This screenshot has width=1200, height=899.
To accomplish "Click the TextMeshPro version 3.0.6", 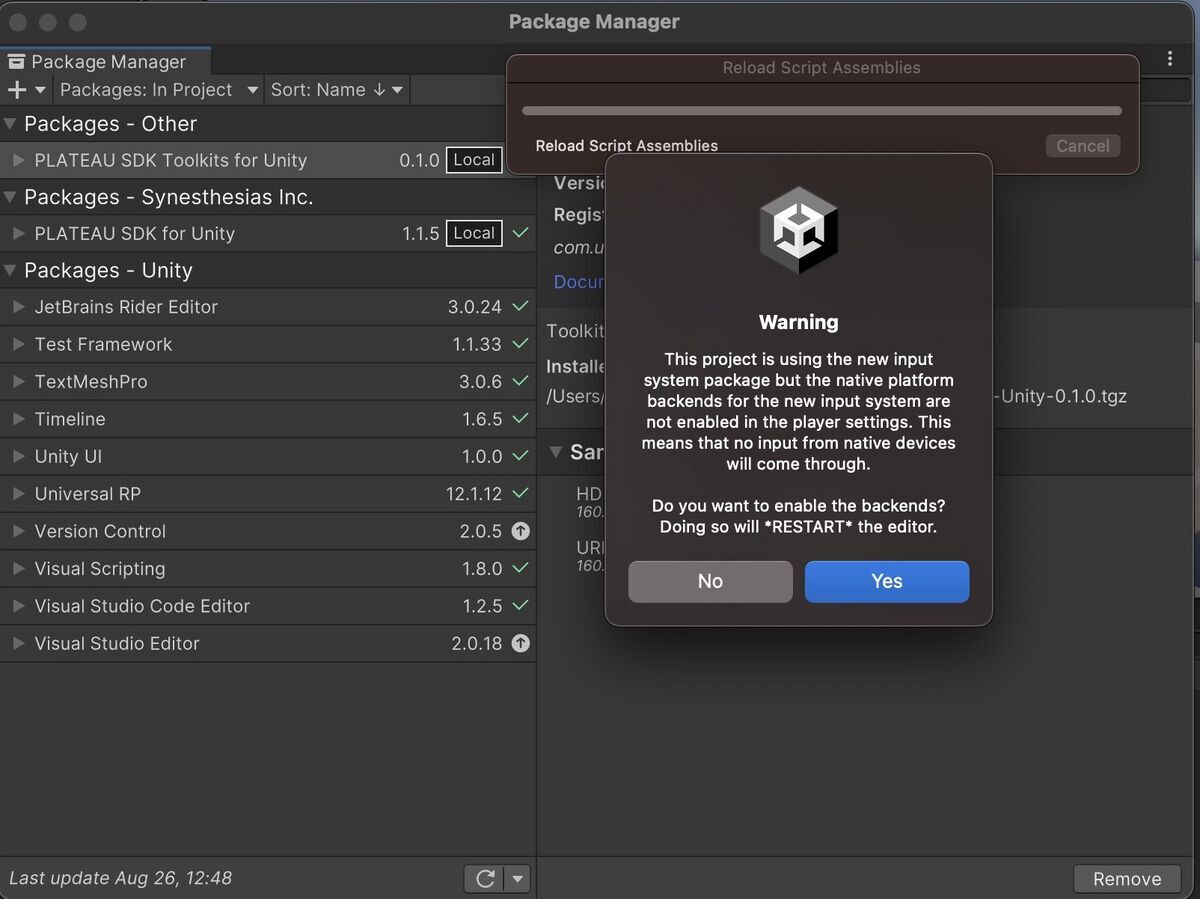I will [x=480, y=382].
